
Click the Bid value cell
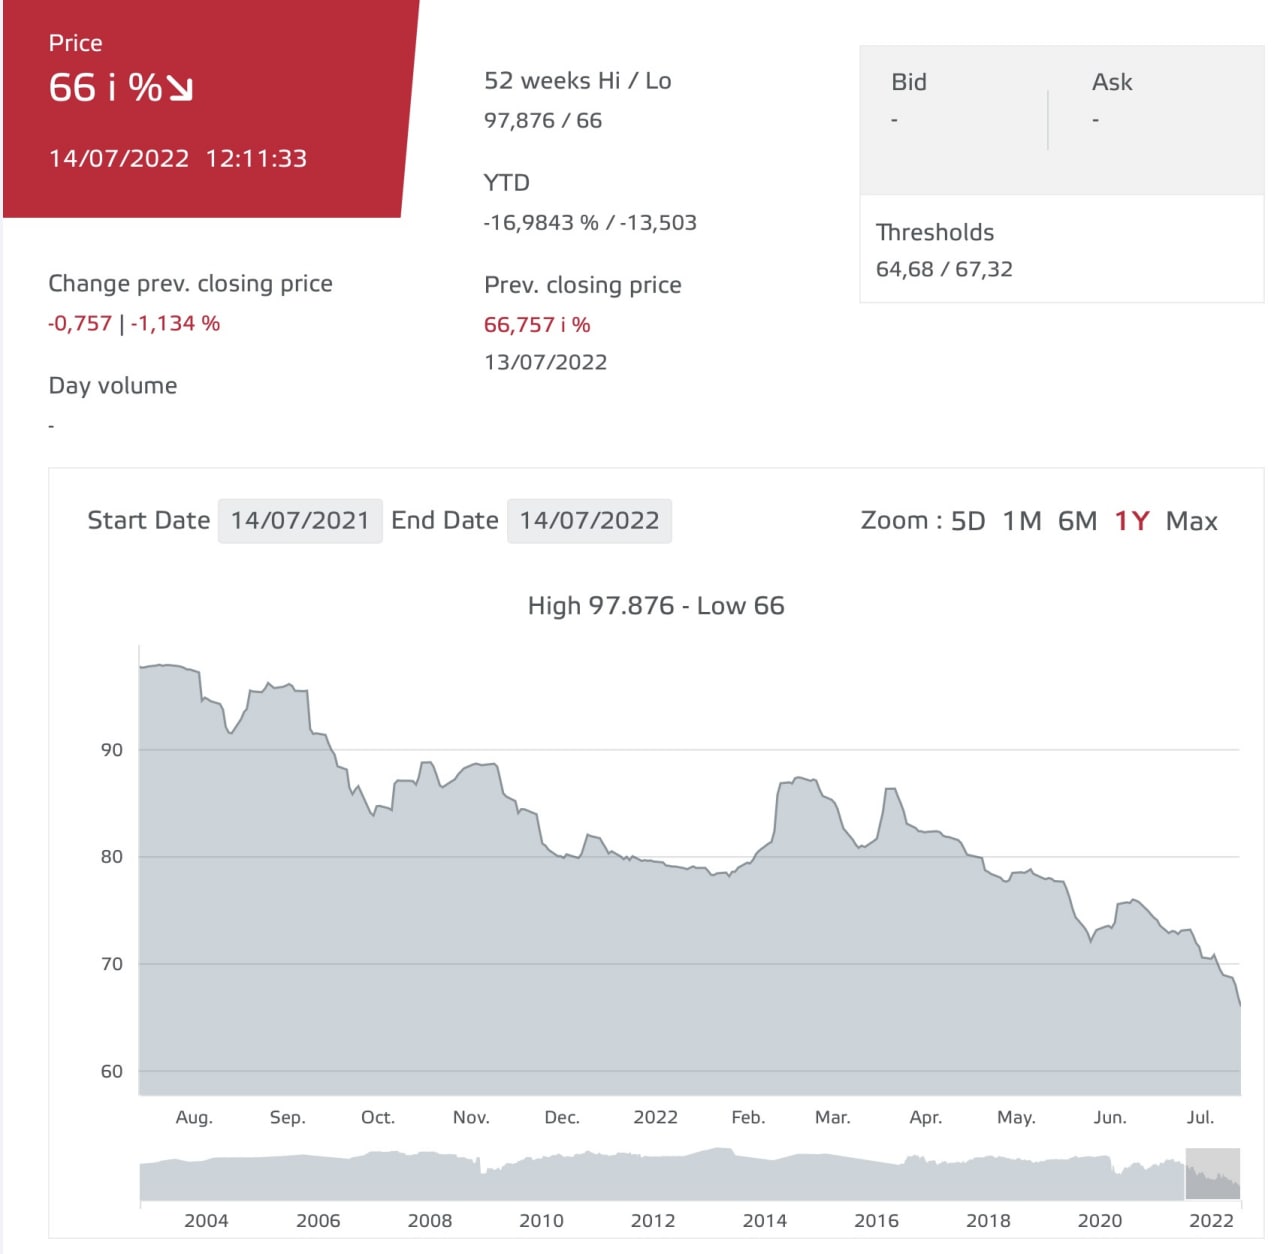pos(894,120)
